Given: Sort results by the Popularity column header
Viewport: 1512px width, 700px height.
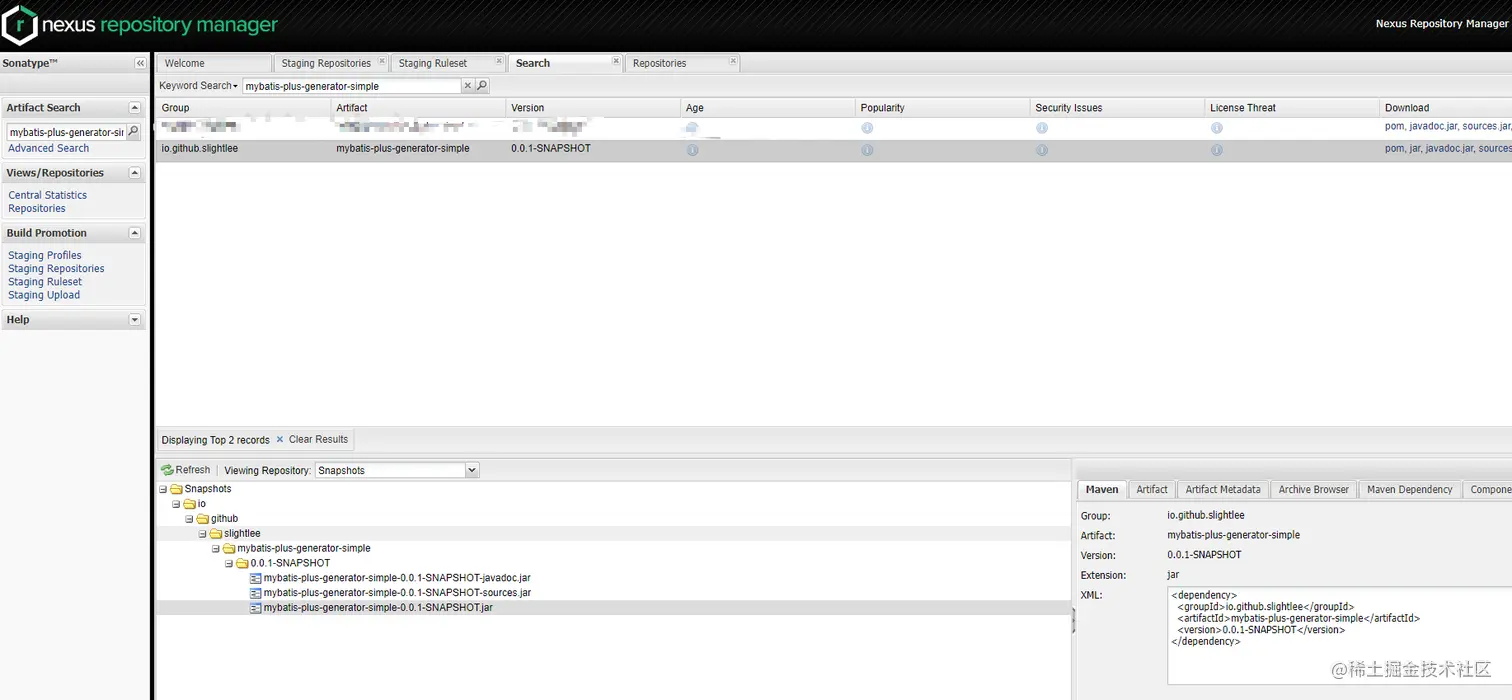Looking at the screenshot, I should (x=943, y=108).
